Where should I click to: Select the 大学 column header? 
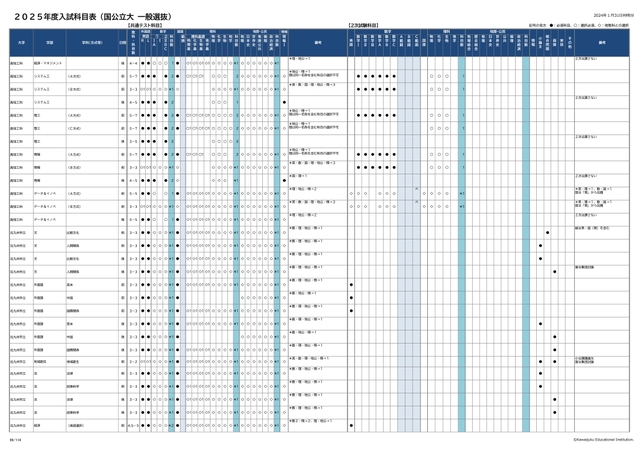pos(21,42)
